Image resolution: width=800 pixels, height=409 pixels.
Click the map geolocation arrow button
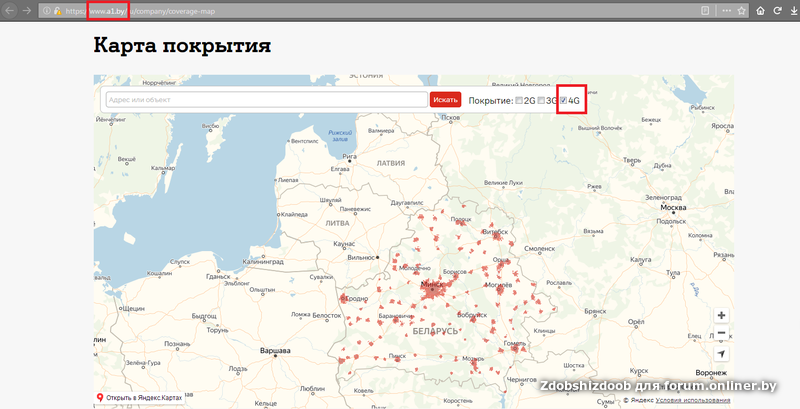pyautogui.click(x=721, y=354)
